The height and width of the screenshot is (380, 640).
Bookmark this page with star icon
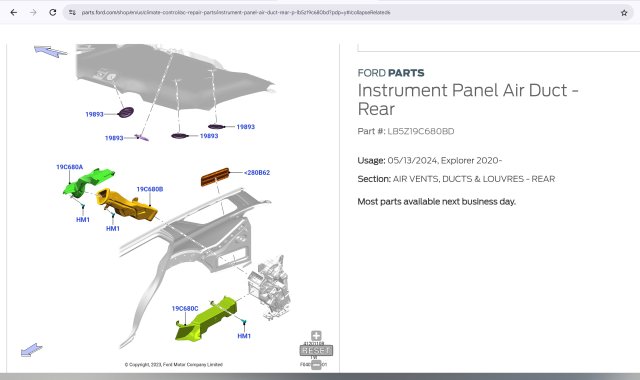click(624, 13)
